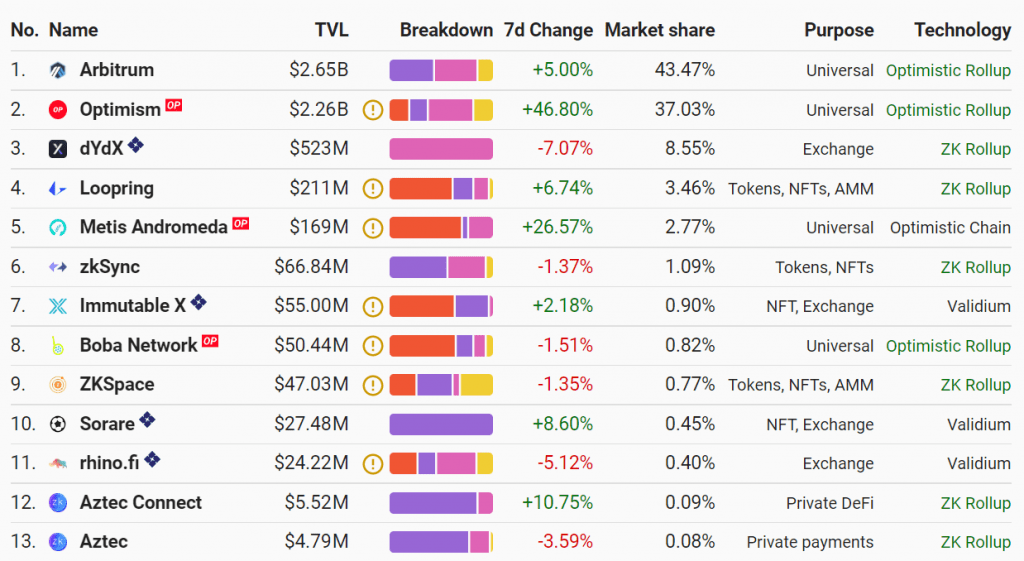Image resolution: width=1024 pixels, height=561 pixels.
Task: Click the Aztec Connect purple logo
Action: pos(57,502)
